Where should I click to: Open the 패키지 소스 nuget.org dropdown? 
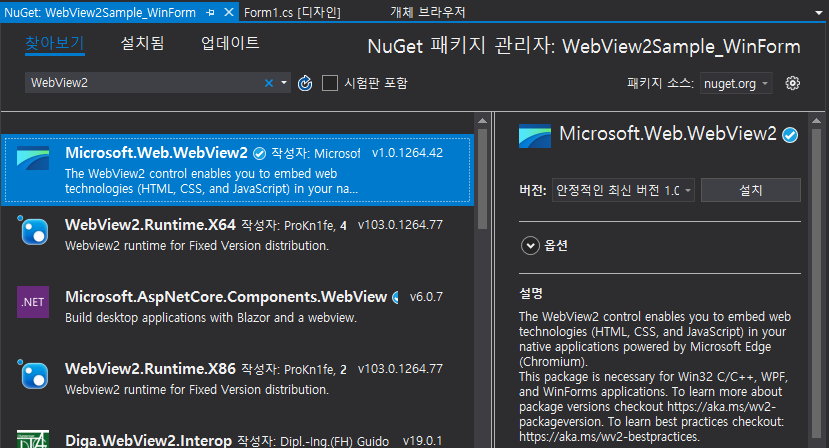coord(736,83)
